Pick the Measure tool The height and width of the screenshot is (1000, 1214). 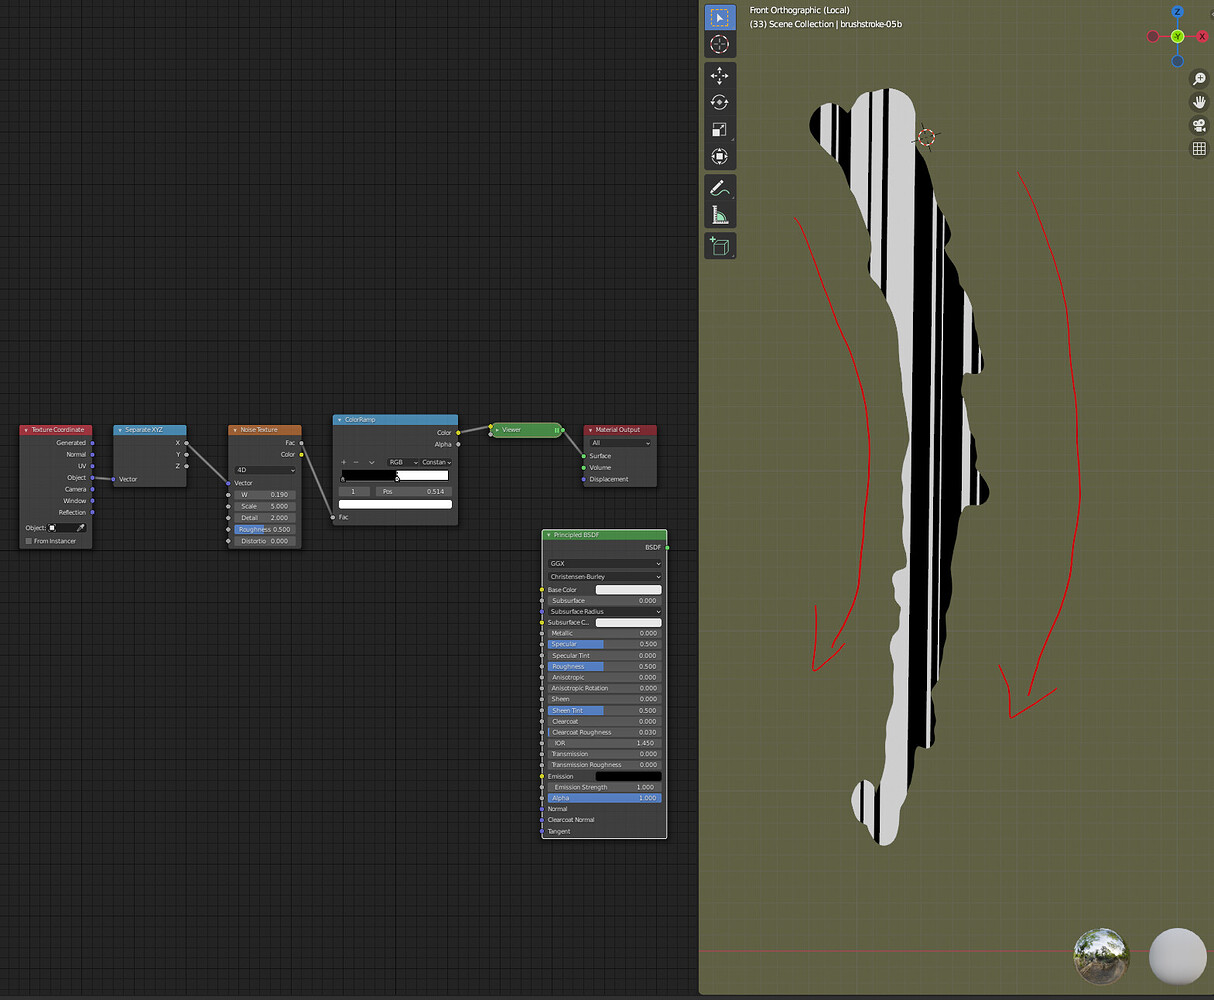720,214
